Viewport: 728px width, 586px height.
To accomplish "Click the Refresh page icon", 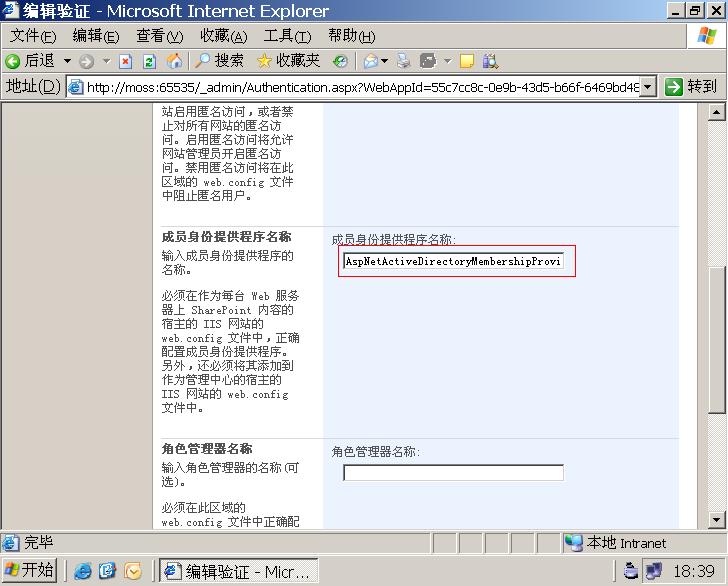I will 149,61.
